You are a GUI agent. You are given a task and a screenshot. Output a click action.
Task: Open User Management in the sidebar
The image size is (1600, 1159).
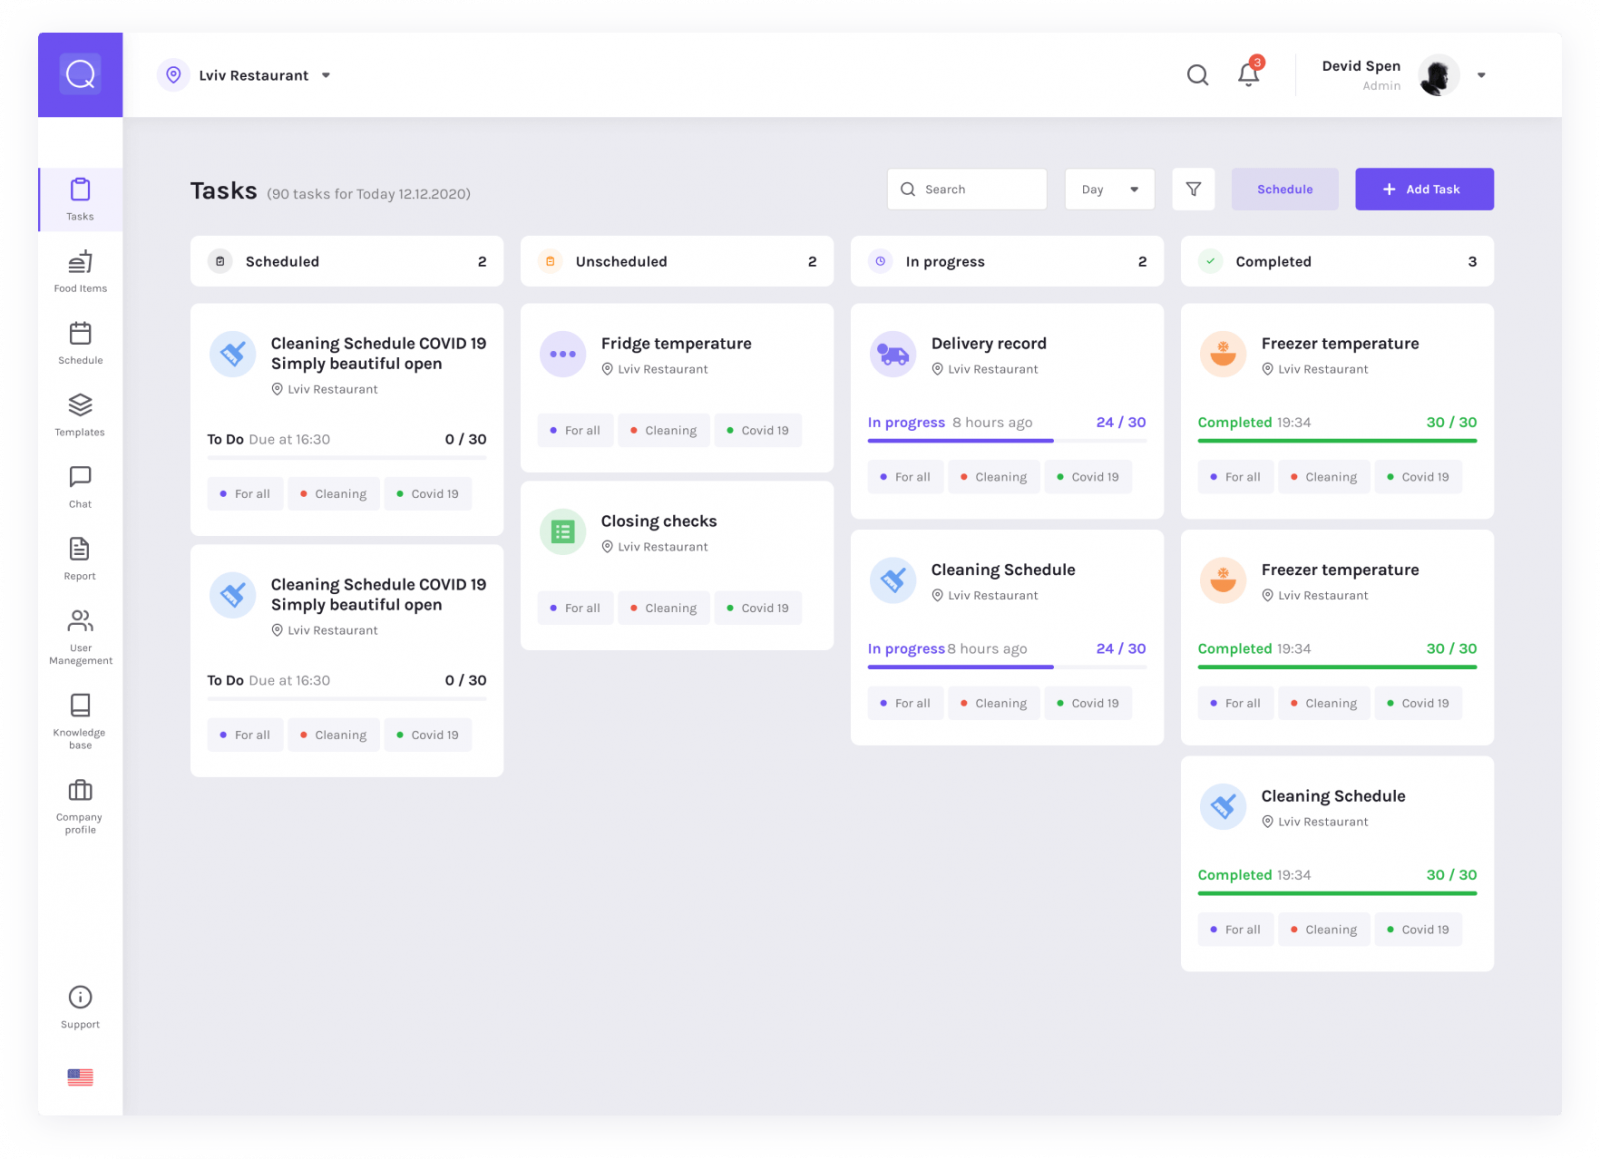point(80,637)
